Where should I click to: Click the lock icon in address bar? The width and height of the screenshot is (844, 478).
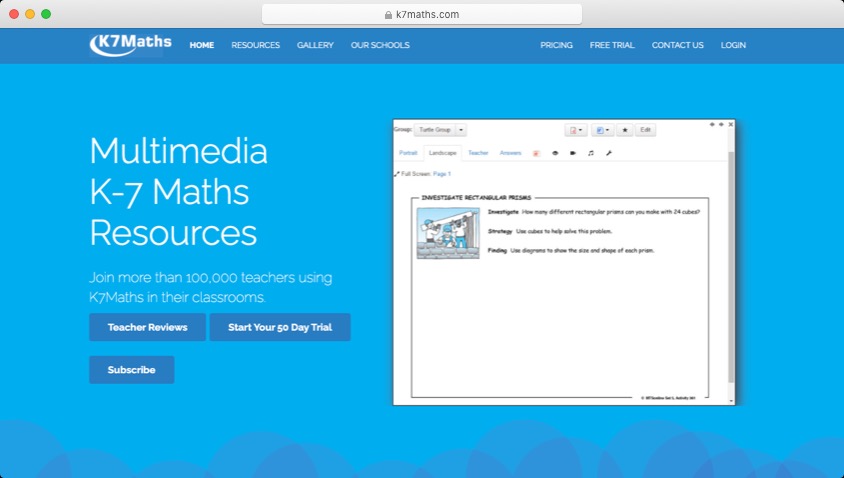[388, 15]
